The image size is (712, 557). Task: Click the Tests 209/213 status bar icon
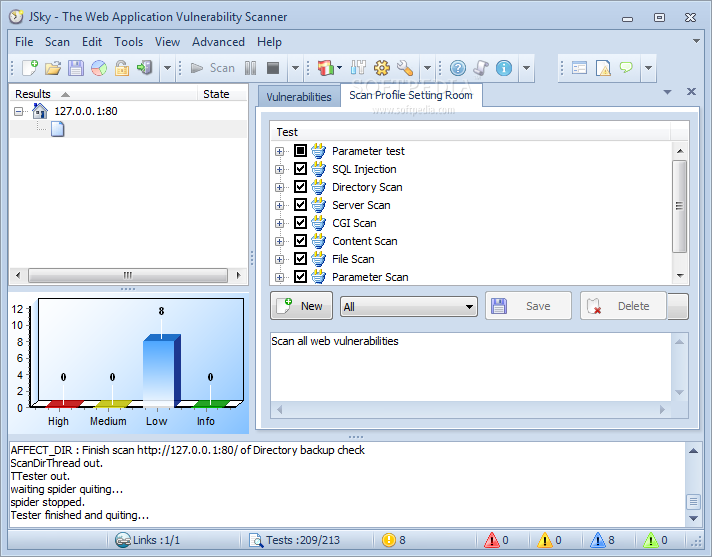pyautogui.click(x=256, y=540)
